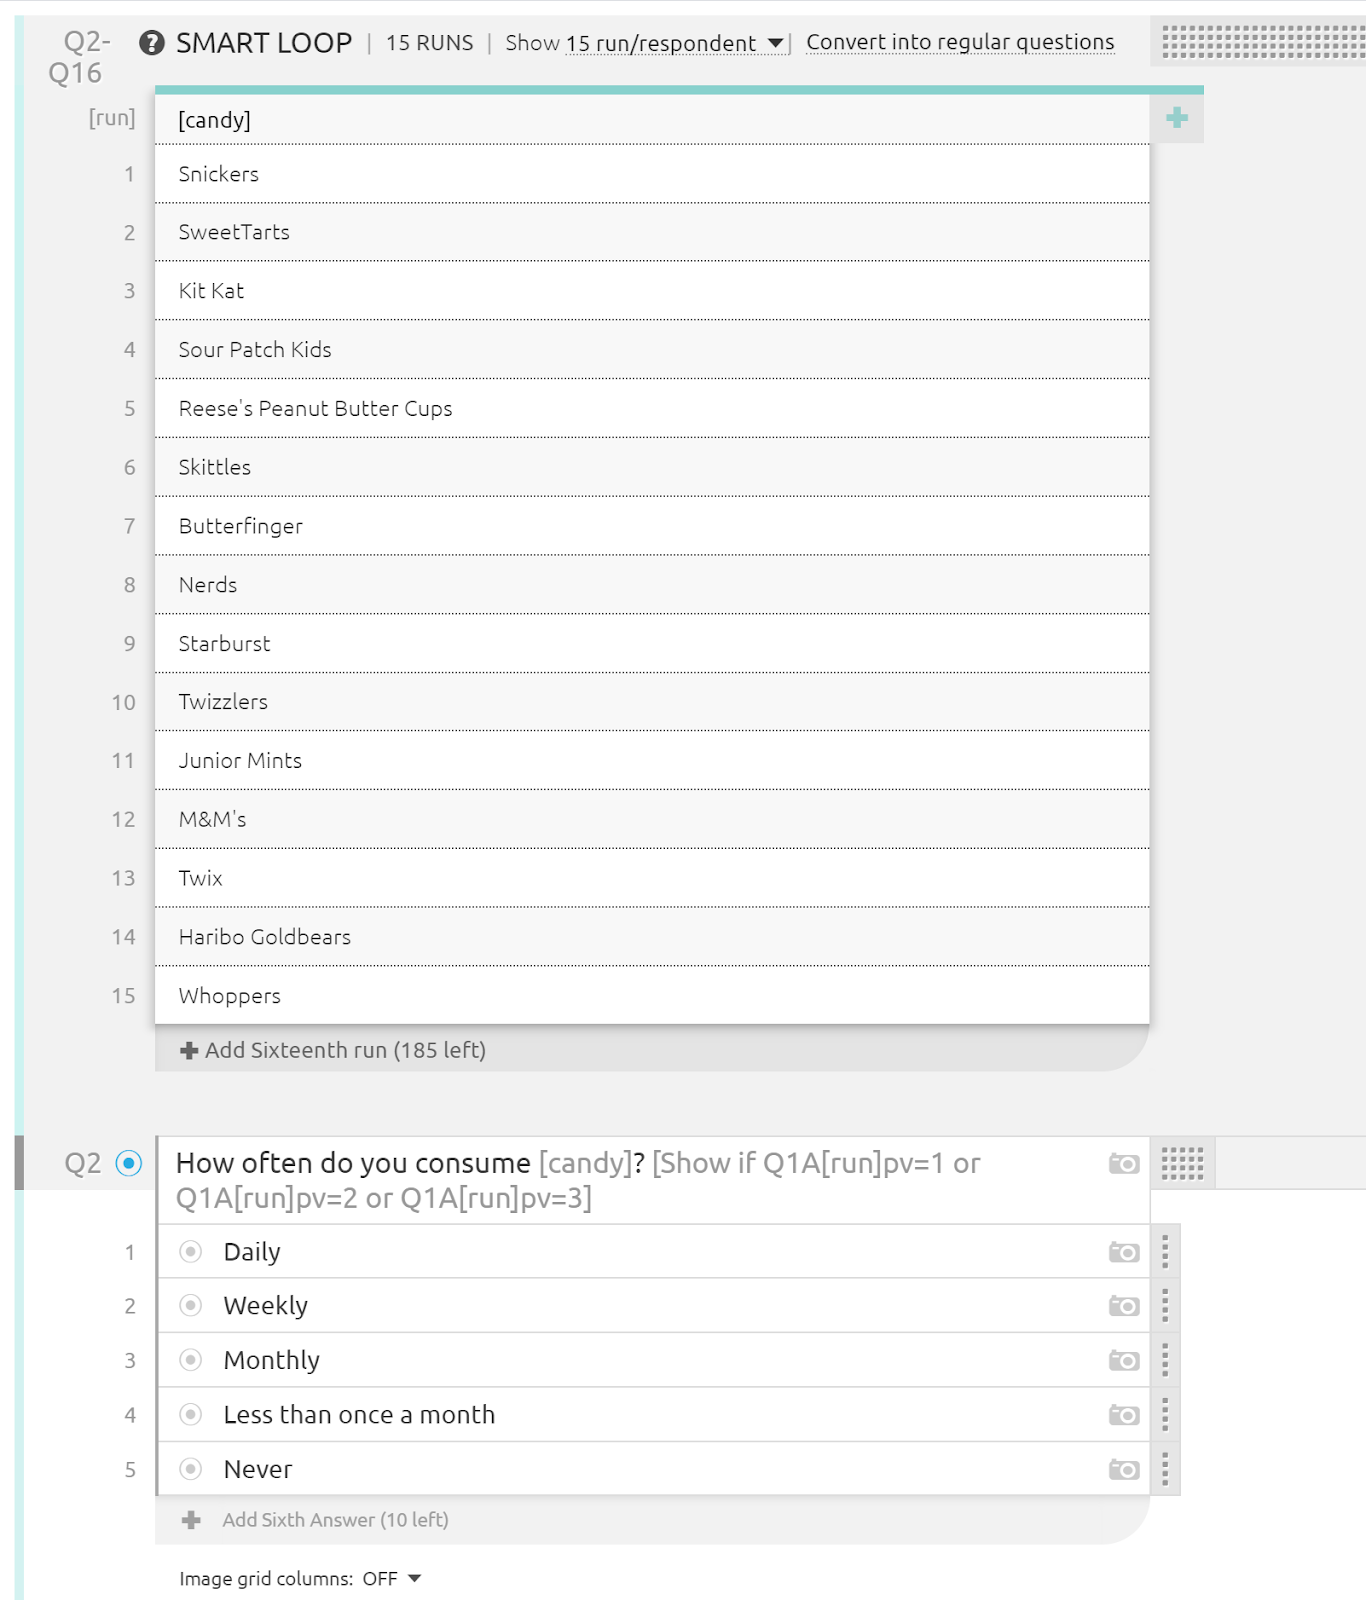The height and width of the screenshot is (1600, 1366).
Task: Open vertical dots menu for Weekly answer
Action: click(x=1165, y=1306)
